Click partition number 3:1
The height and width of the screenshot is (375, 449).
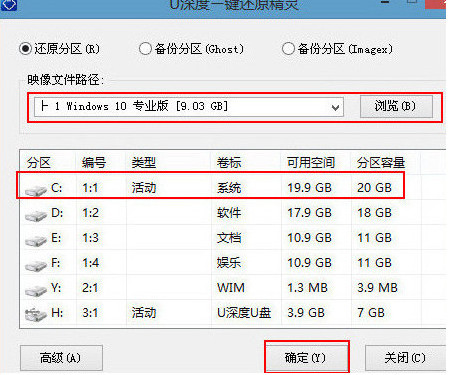[90, 313]
